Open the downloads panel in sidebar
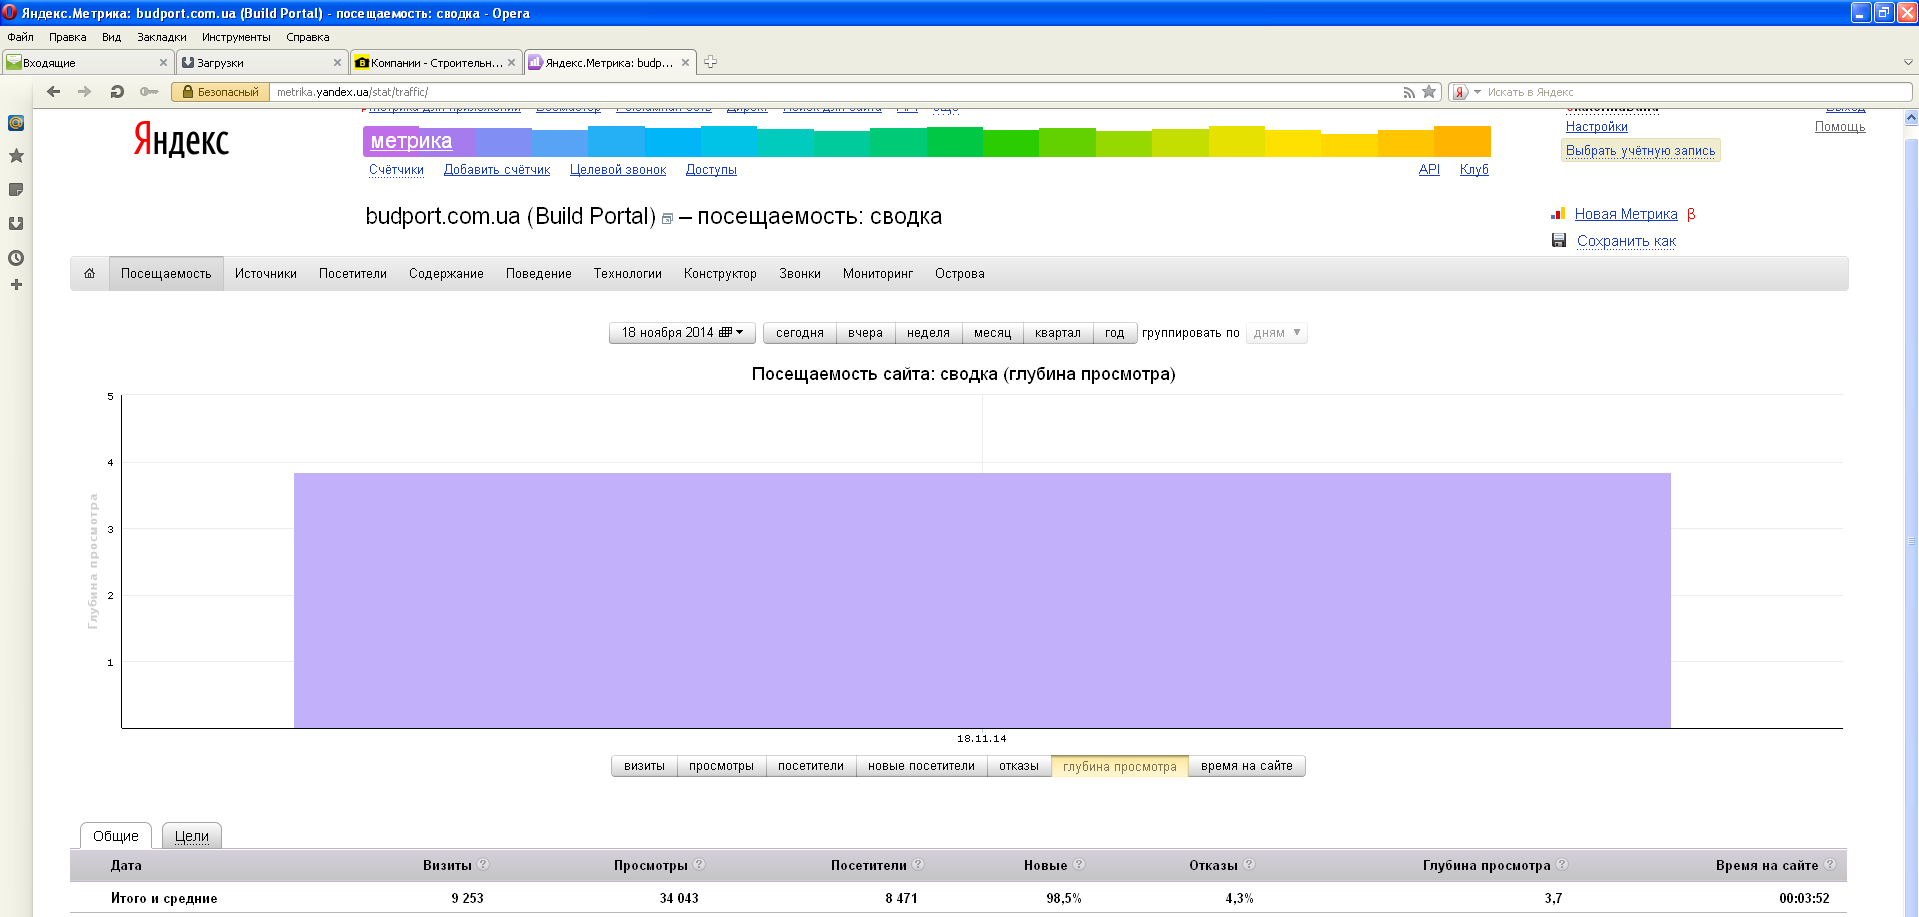This screenshot has width=1919, height=917. pyautogui.click(x=16, y=224)
